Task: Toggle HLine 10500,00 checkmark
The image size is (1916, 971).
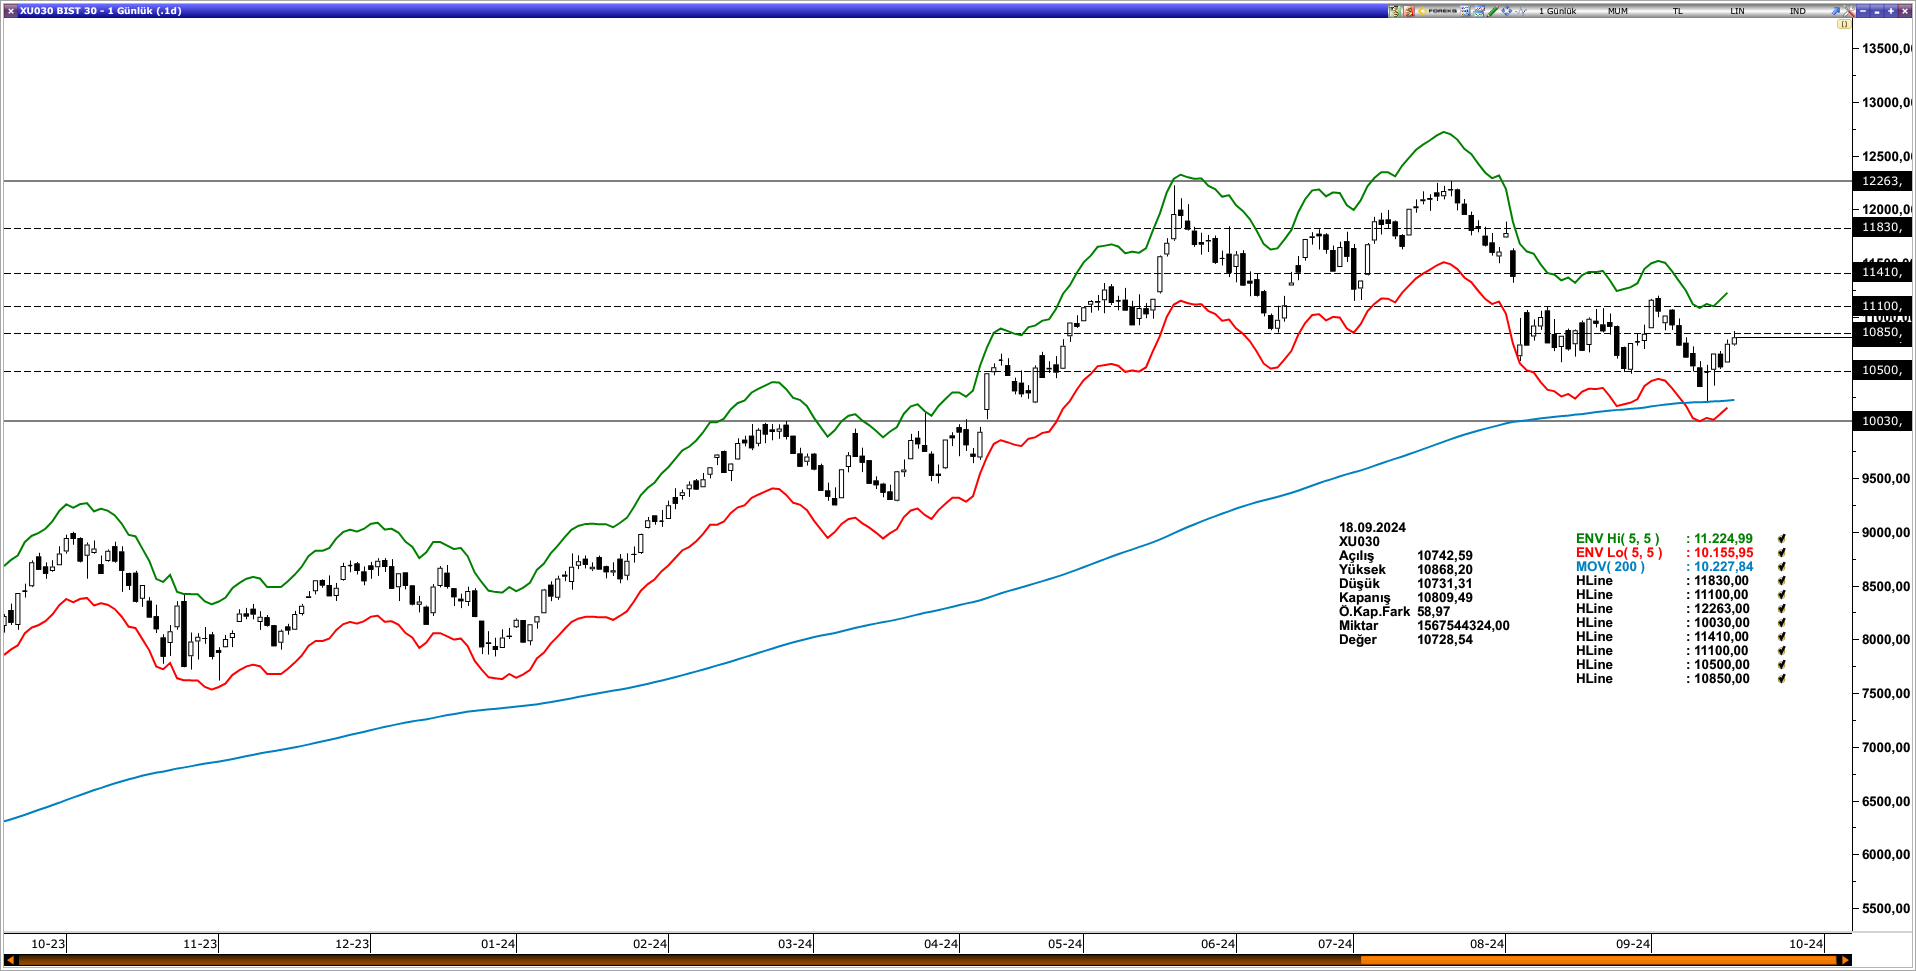Action: coord(1782,665)
